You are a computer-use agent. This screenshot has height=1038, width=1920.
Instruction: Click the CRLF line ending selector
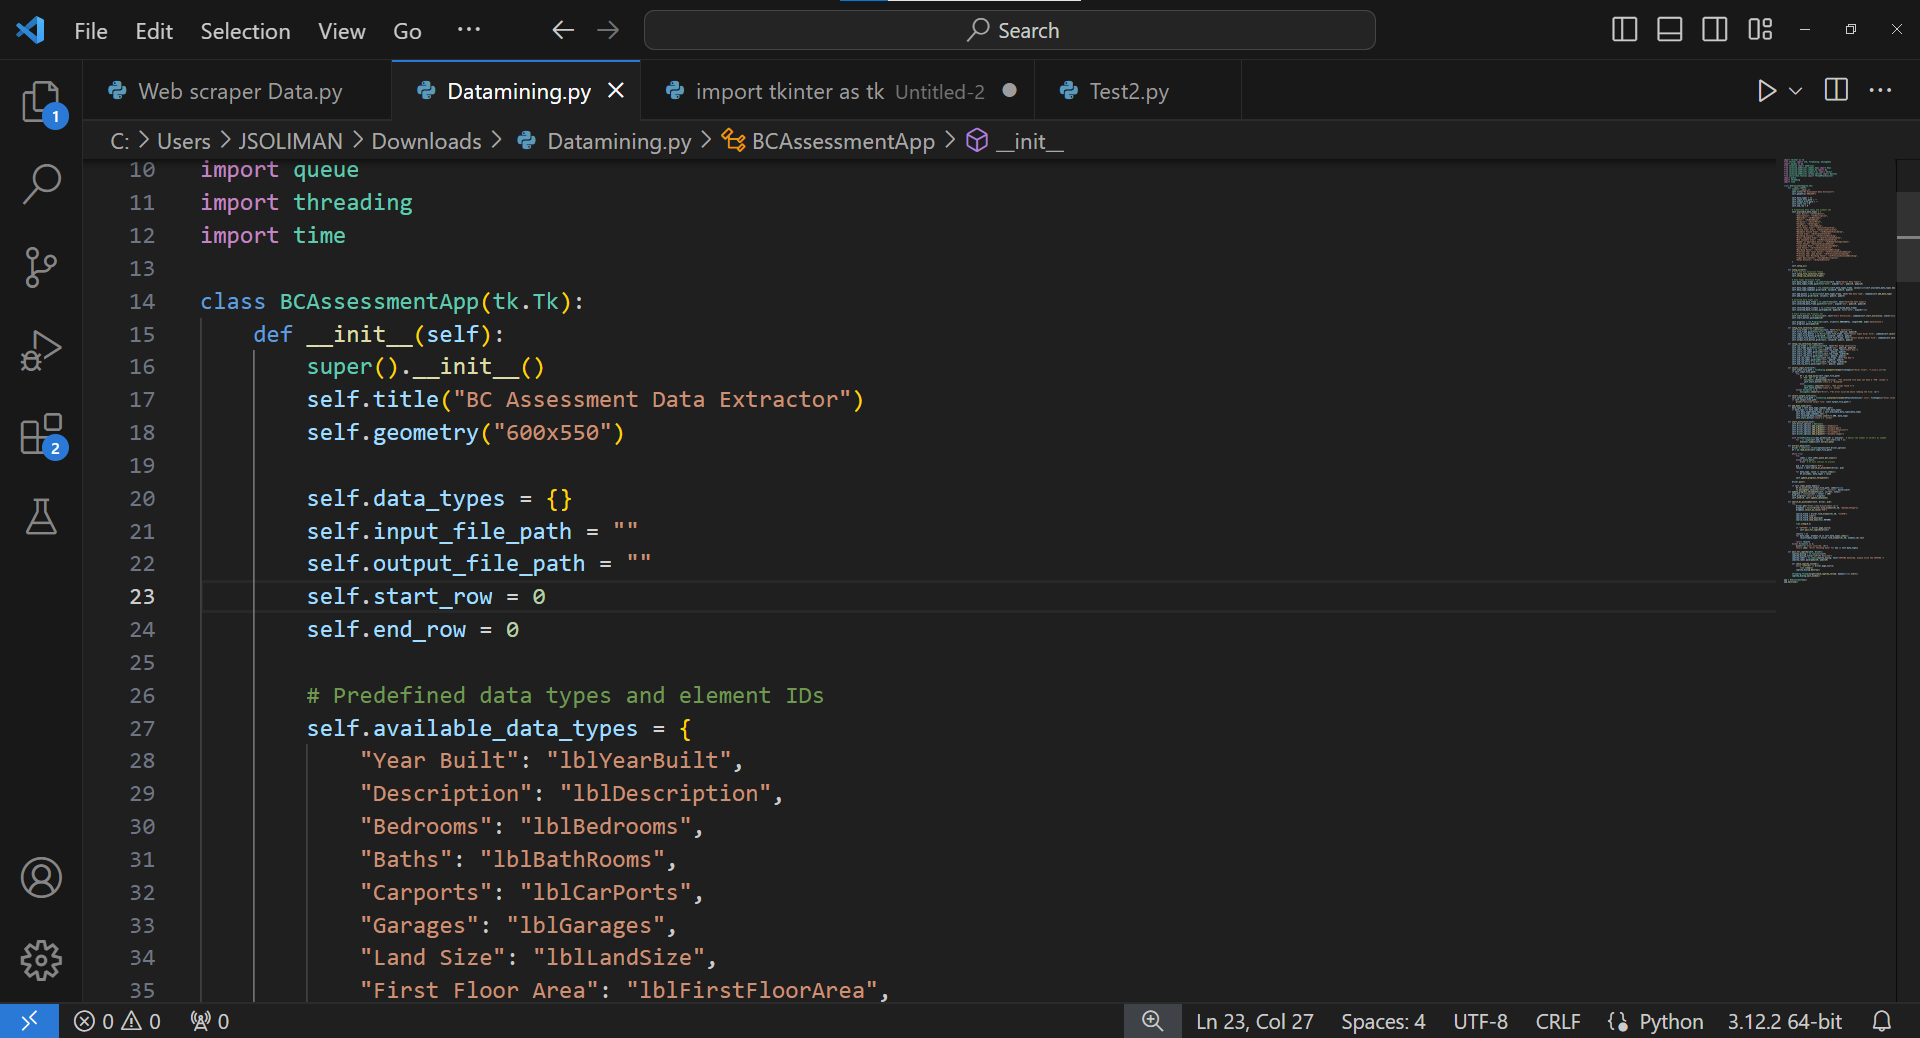click(1557, 1021)
